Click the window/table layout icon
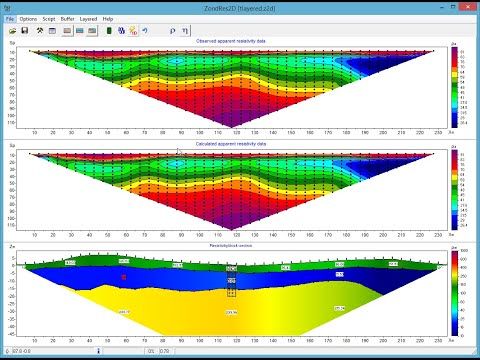Screen dimensions: 480x360 tap(52, 31)
